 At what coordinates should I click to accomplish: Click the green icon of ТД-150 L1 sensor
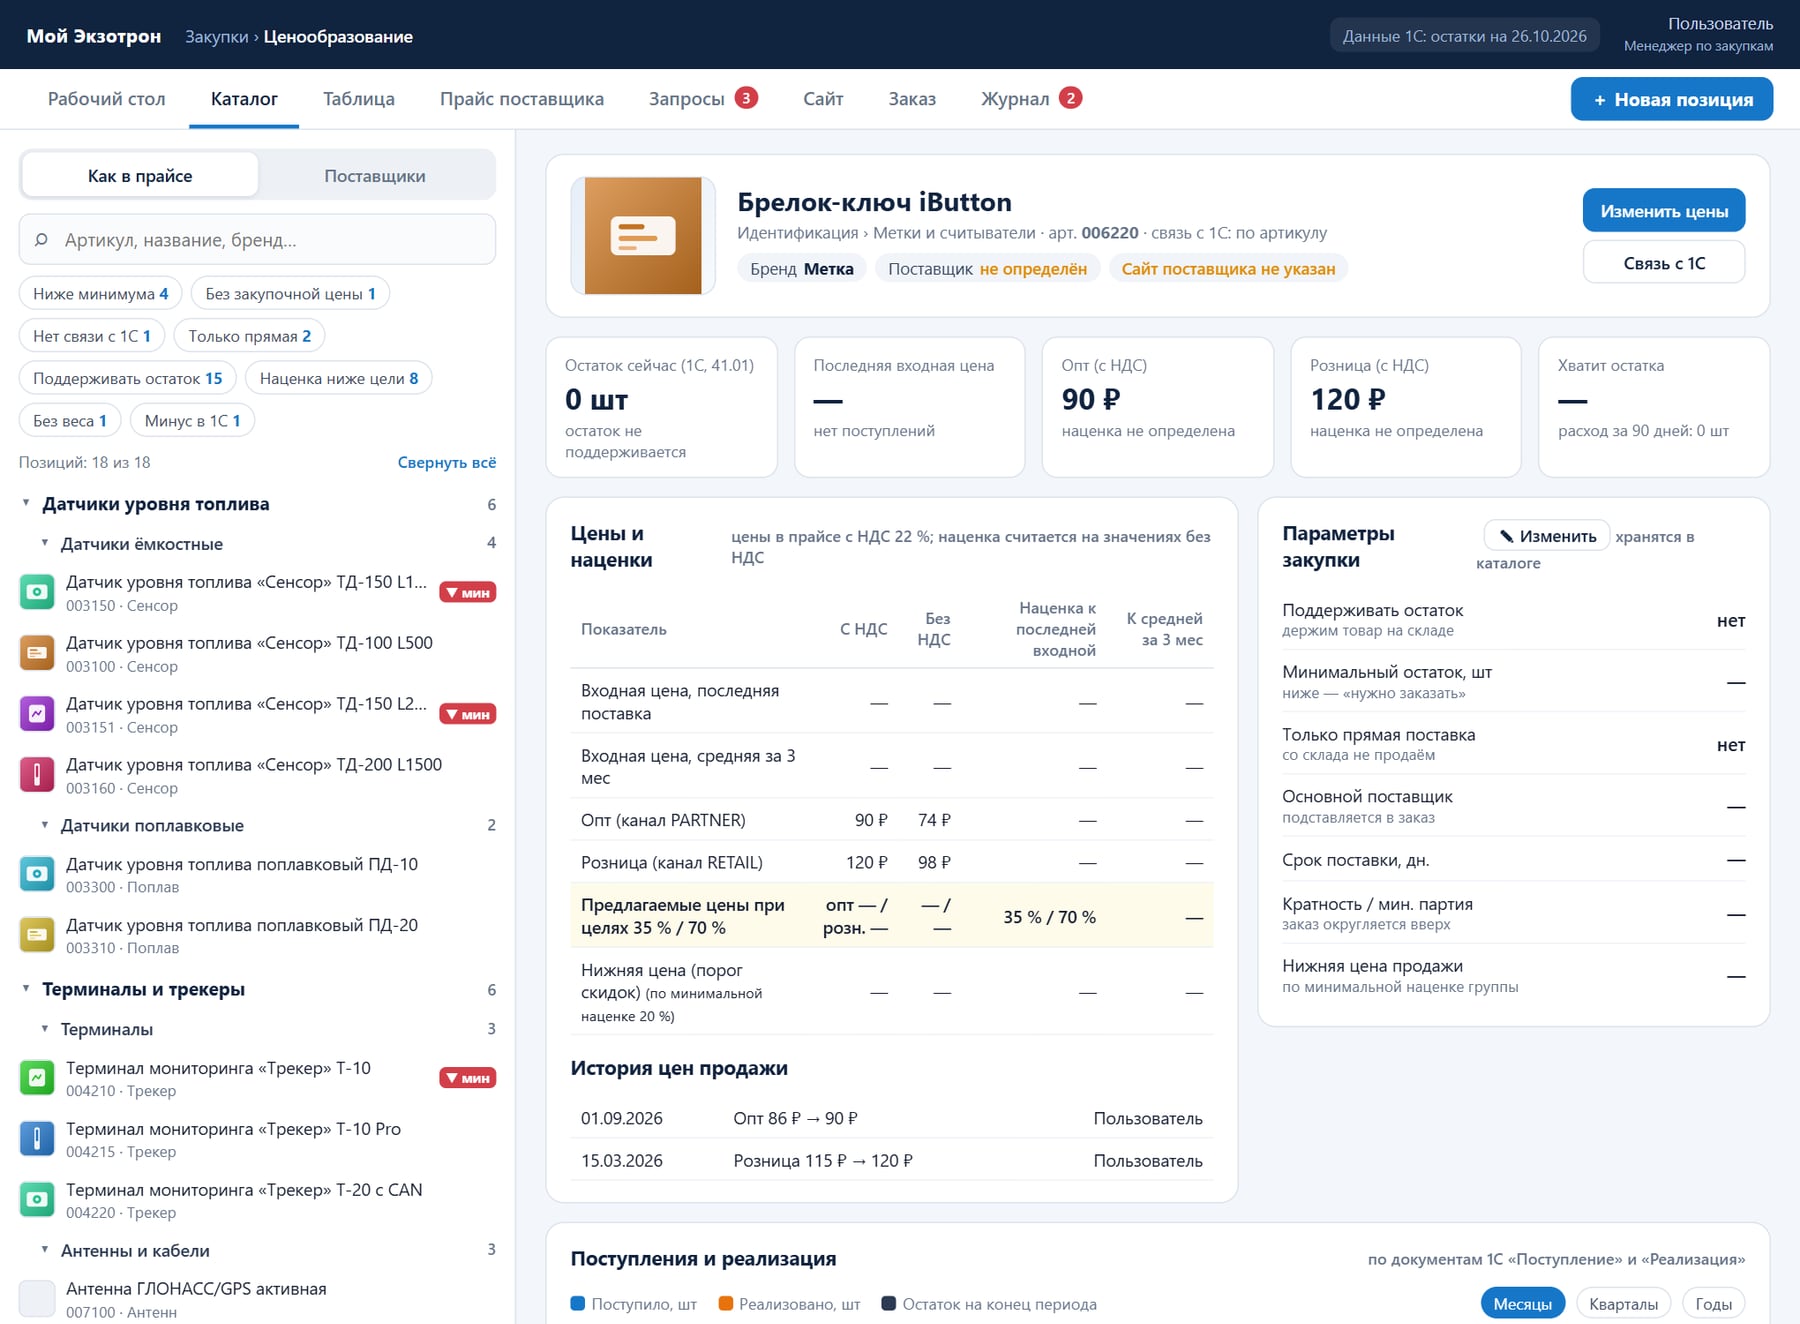point(37,592)
